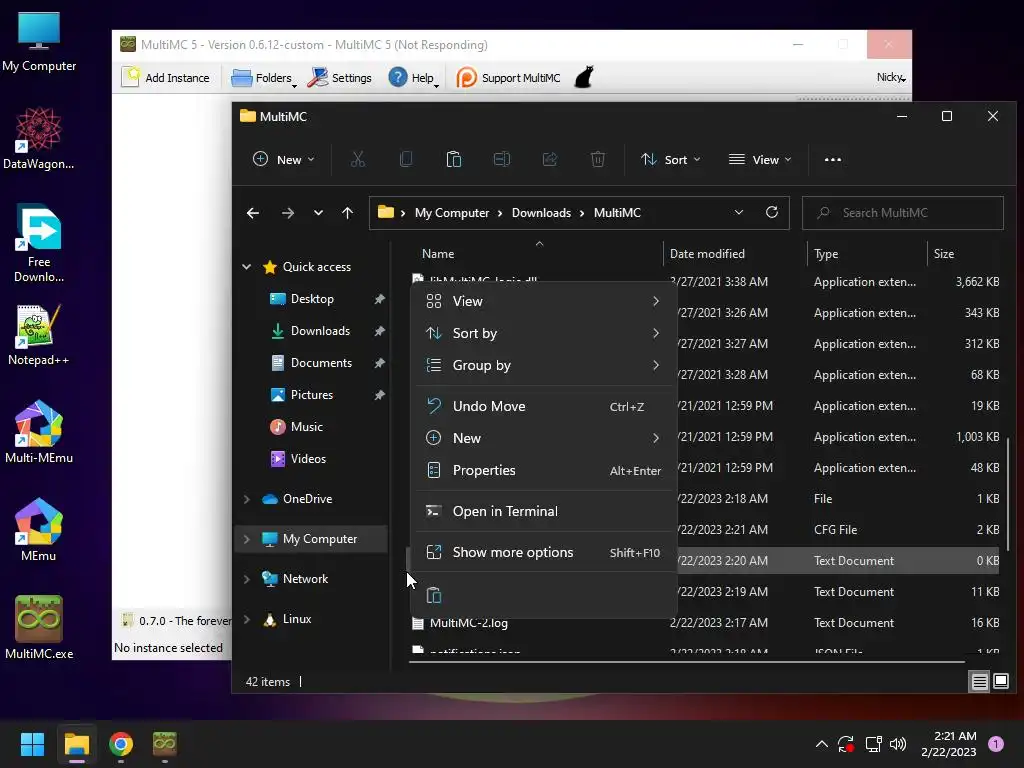The image size is (1024, 768).
Task: Click the Windows Start button
Action: 32,744
